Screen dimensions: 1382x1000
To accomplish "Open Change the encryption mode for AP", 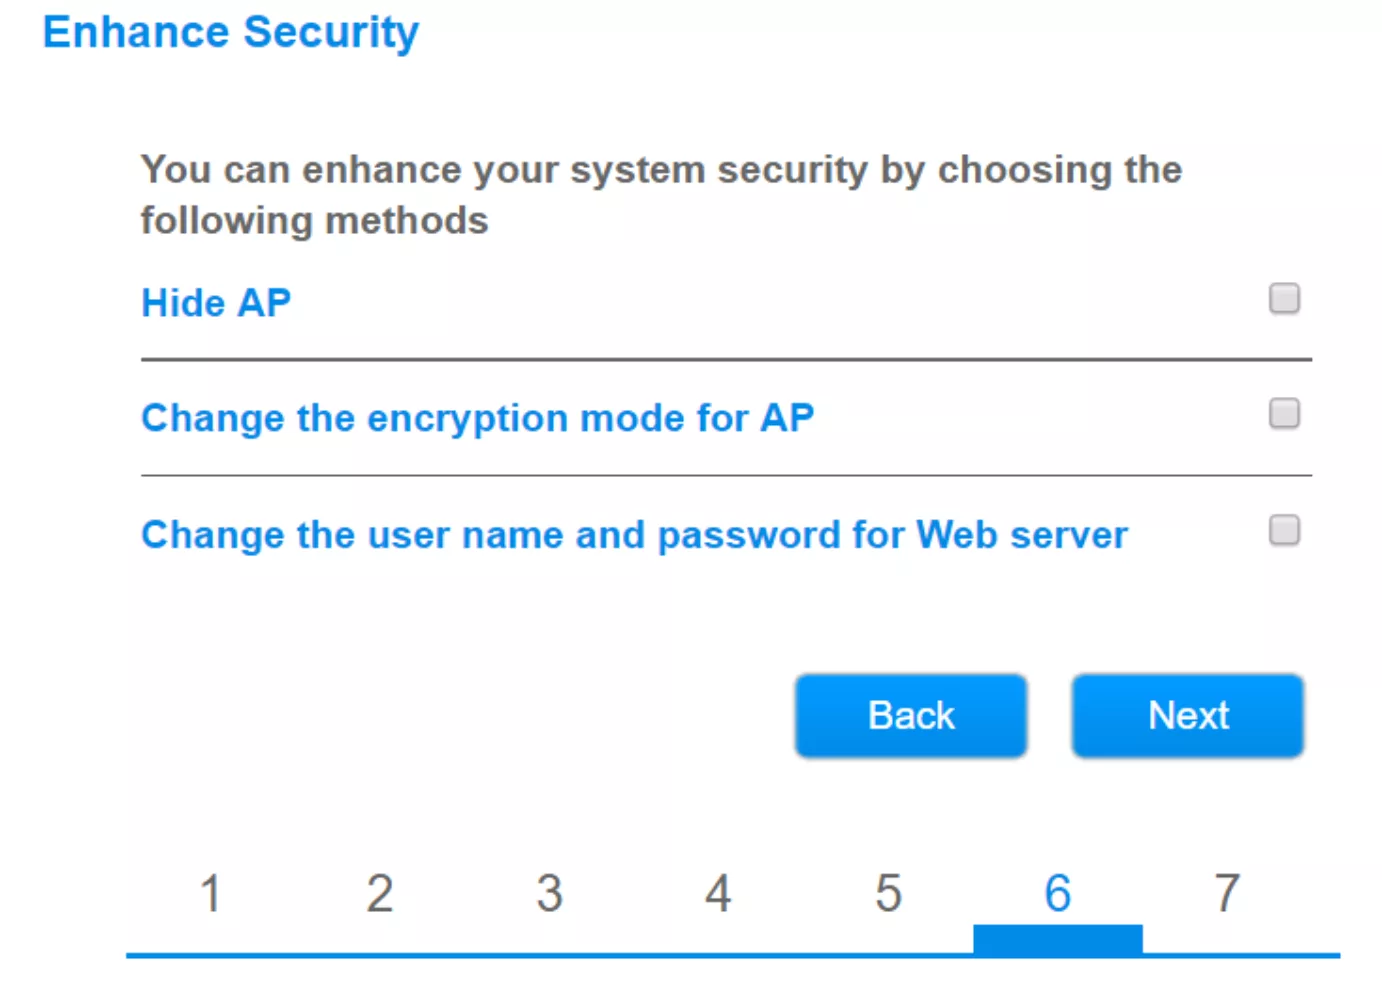I will [478, 418].
